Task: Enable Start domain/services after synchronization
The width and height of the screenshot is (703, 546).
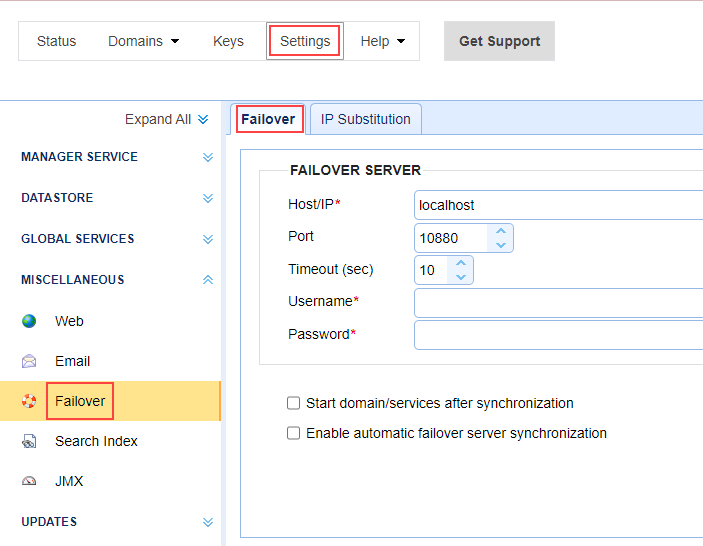Action: [294, 403]
